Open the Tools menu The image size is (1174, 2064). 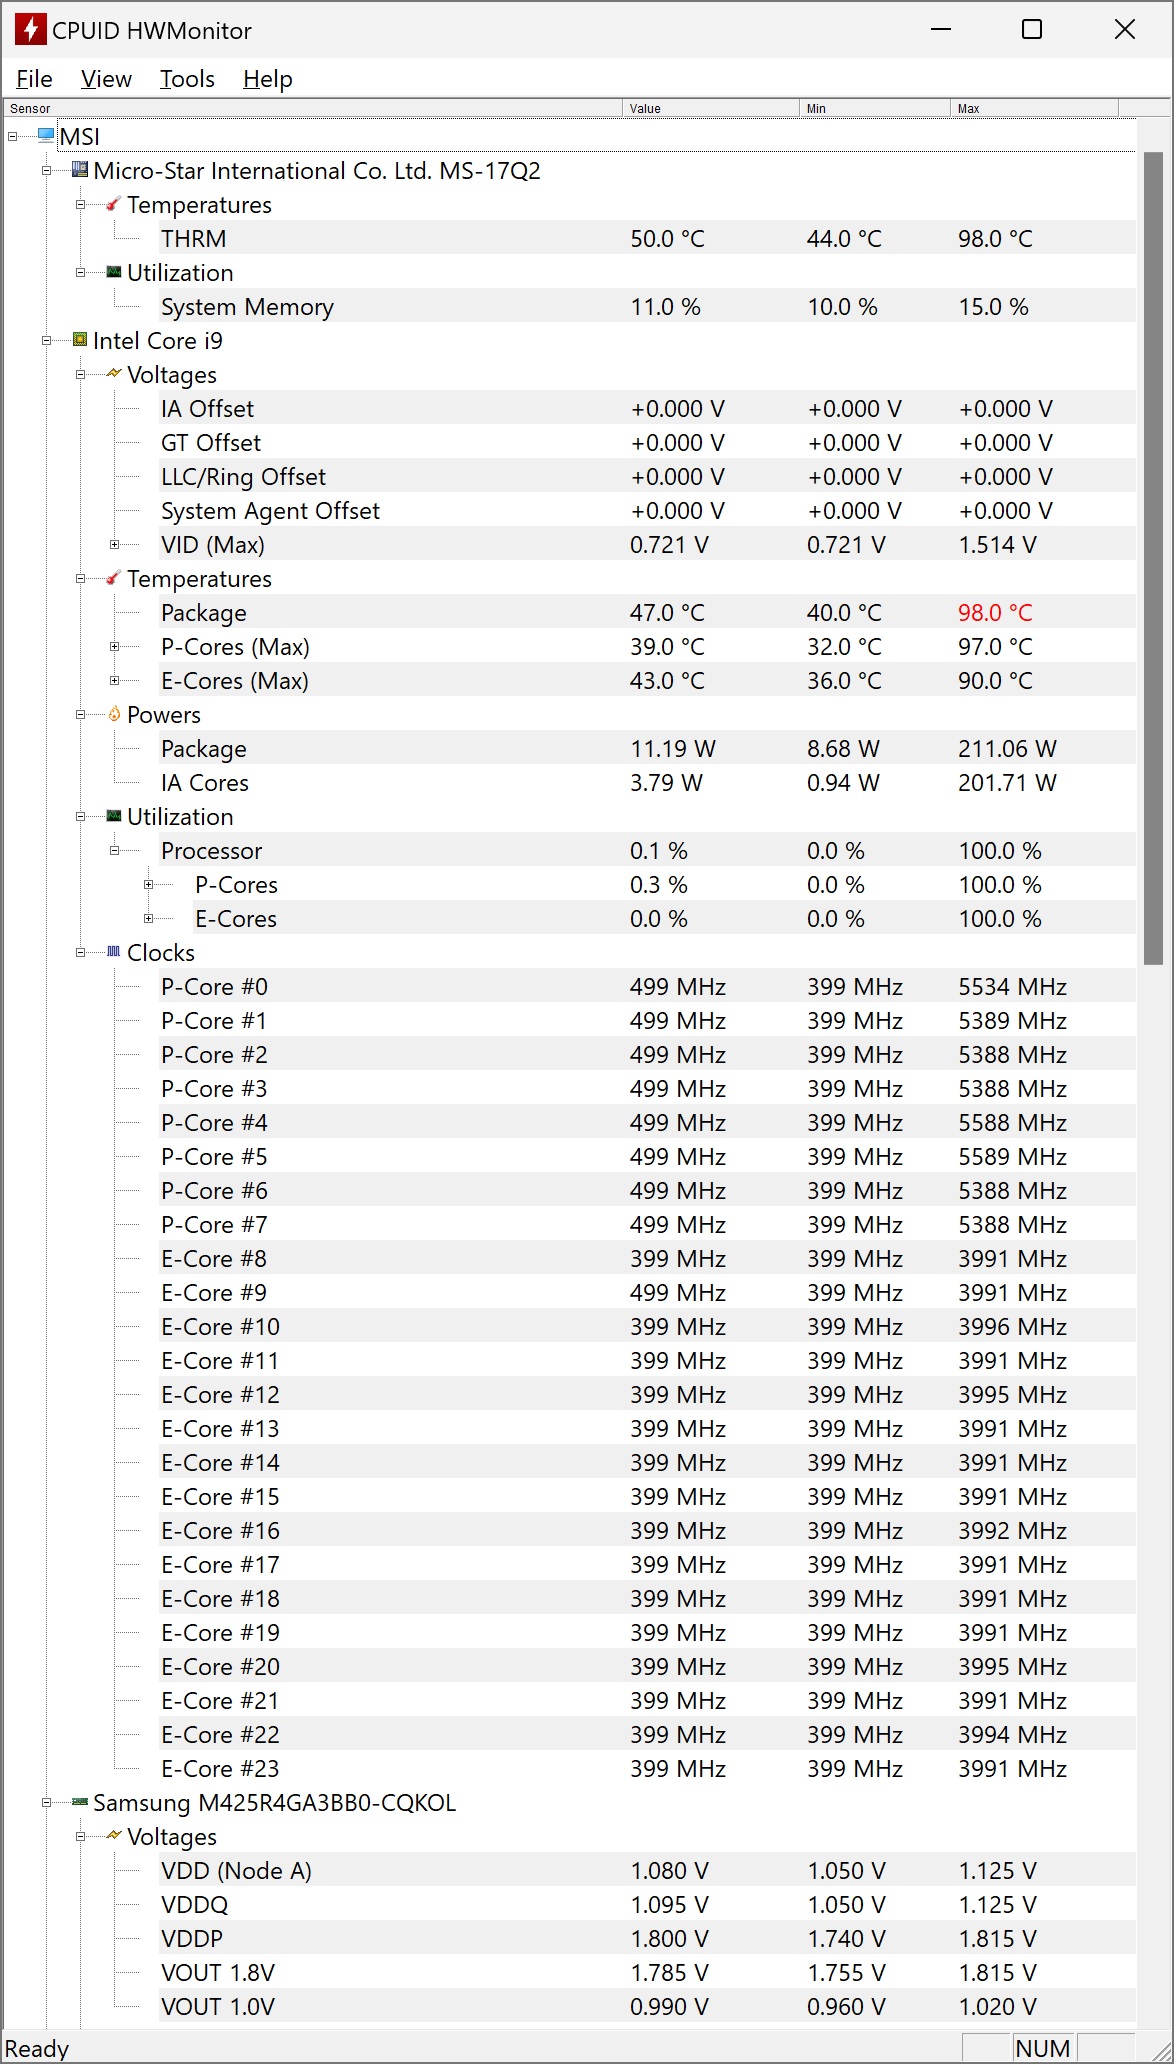187,79
